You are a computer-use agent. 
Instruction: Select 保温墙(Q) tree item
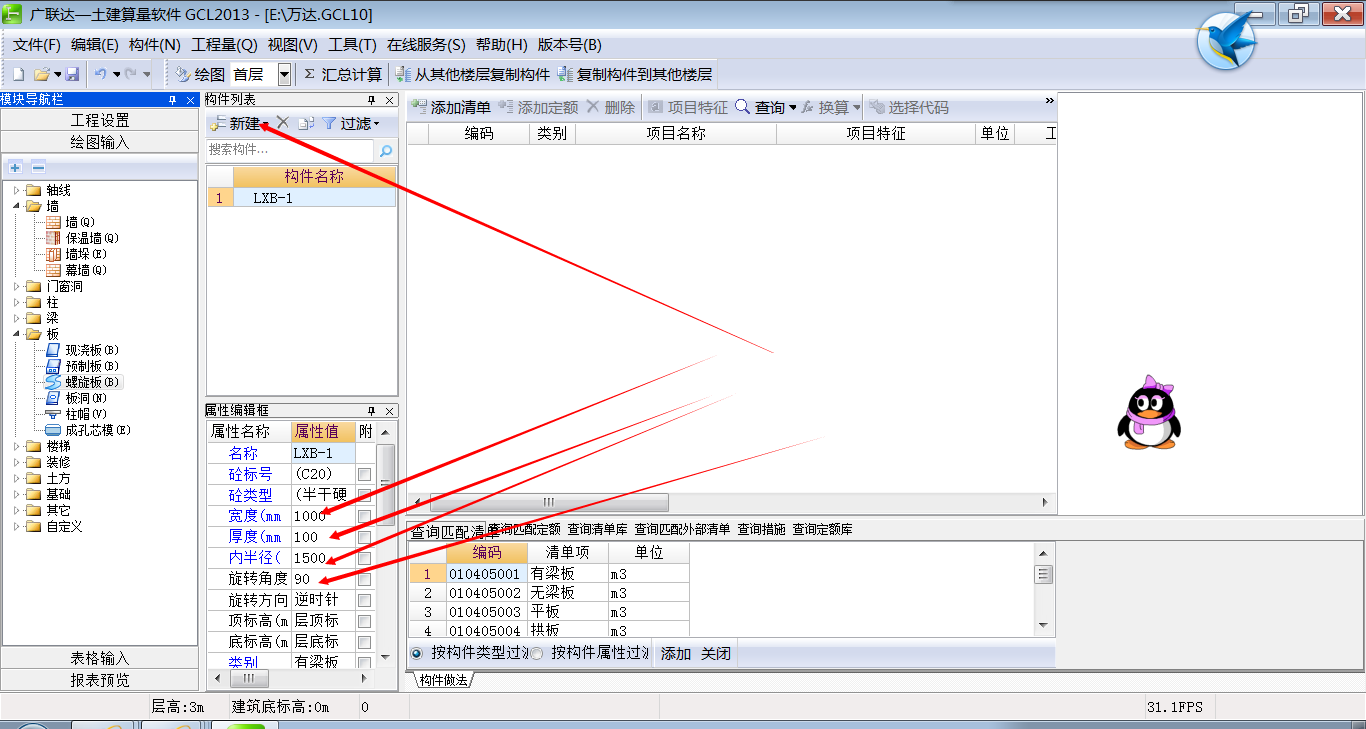pyautogui.click(x=82, y=238)
